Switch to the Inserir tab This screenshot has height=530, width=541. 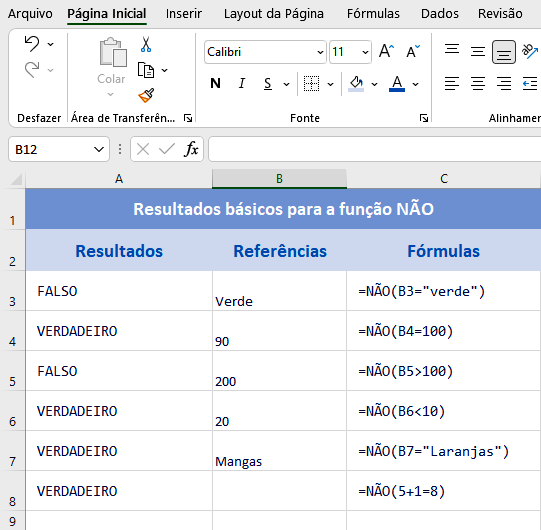[184, 14]
